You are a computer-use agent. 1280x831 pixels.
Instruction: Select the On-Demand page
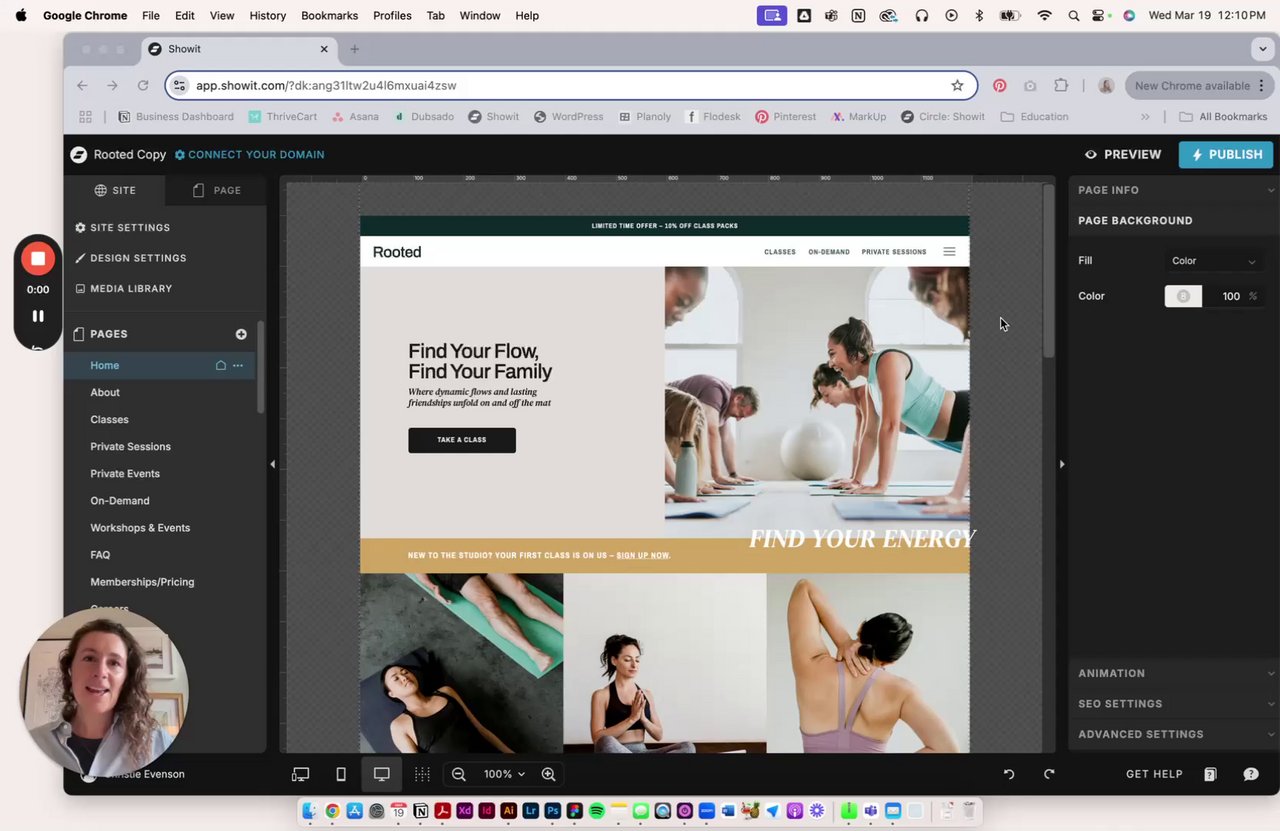[x=120, y=500]
